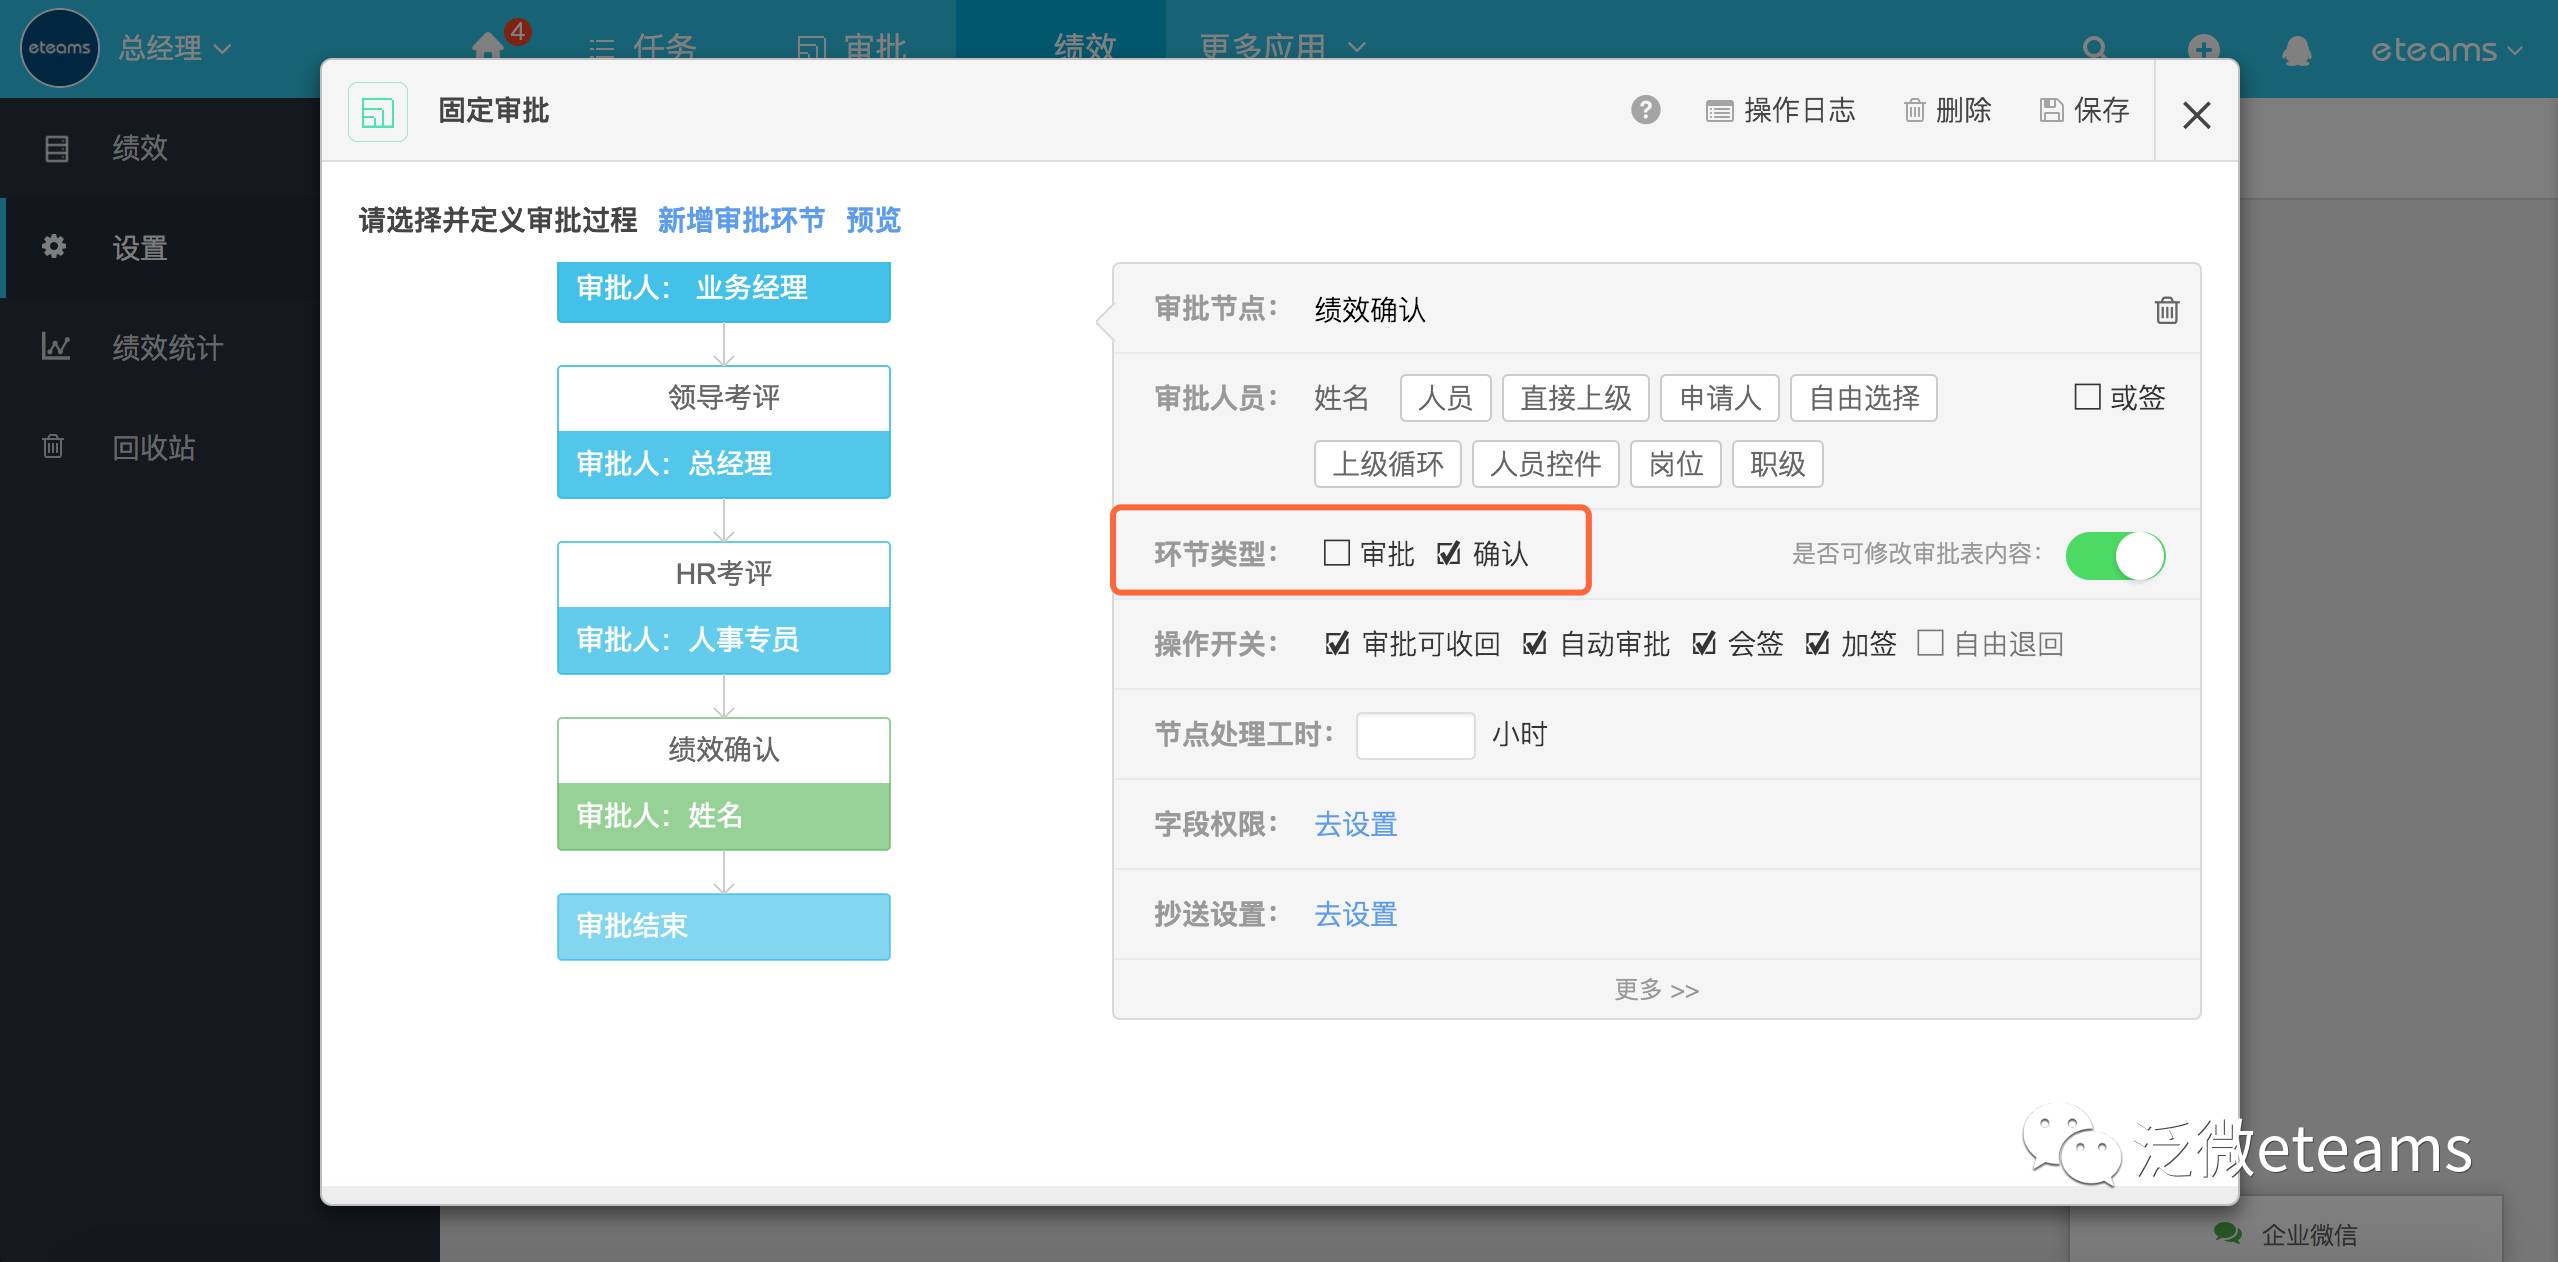Check the 审批 type checkbox

[1336, 553]
